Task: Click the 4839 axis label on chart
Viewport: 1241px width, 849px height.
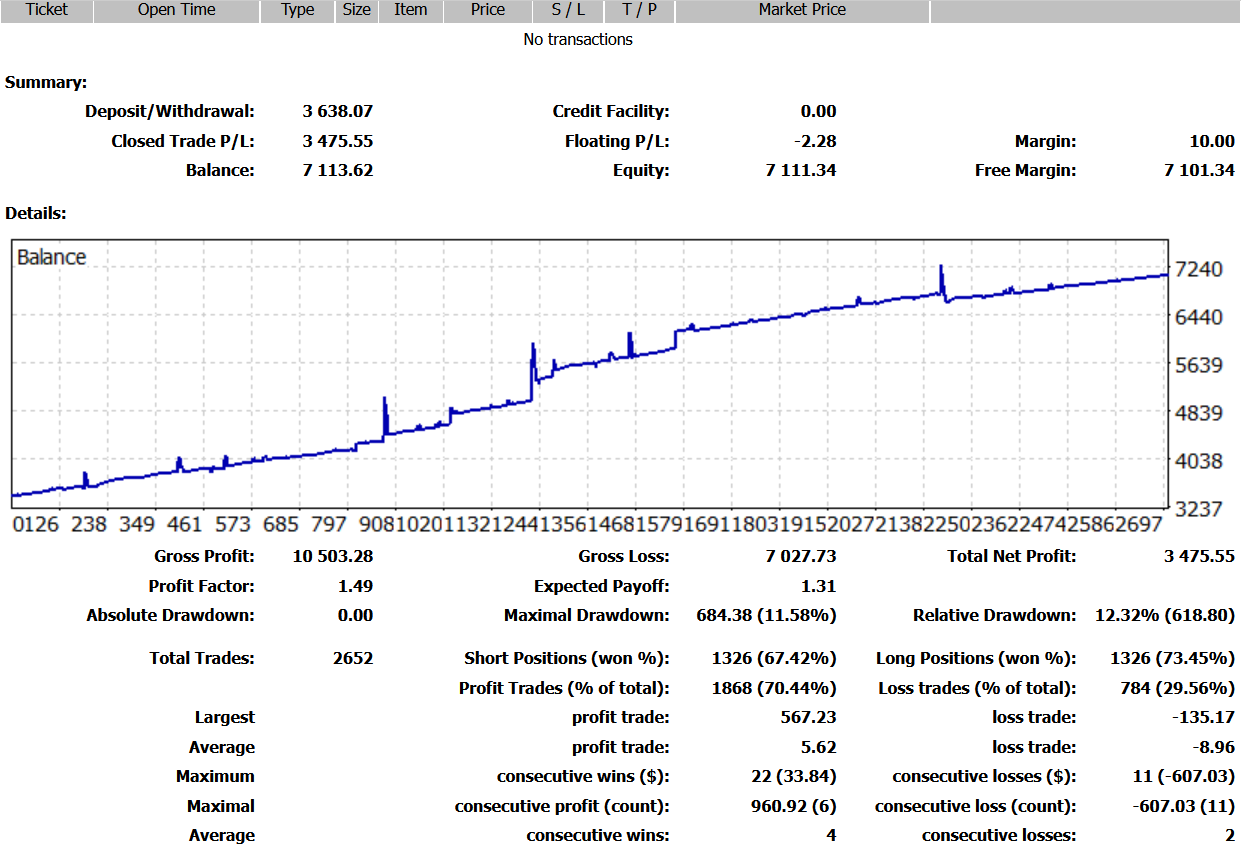Action: [1200, 413]
